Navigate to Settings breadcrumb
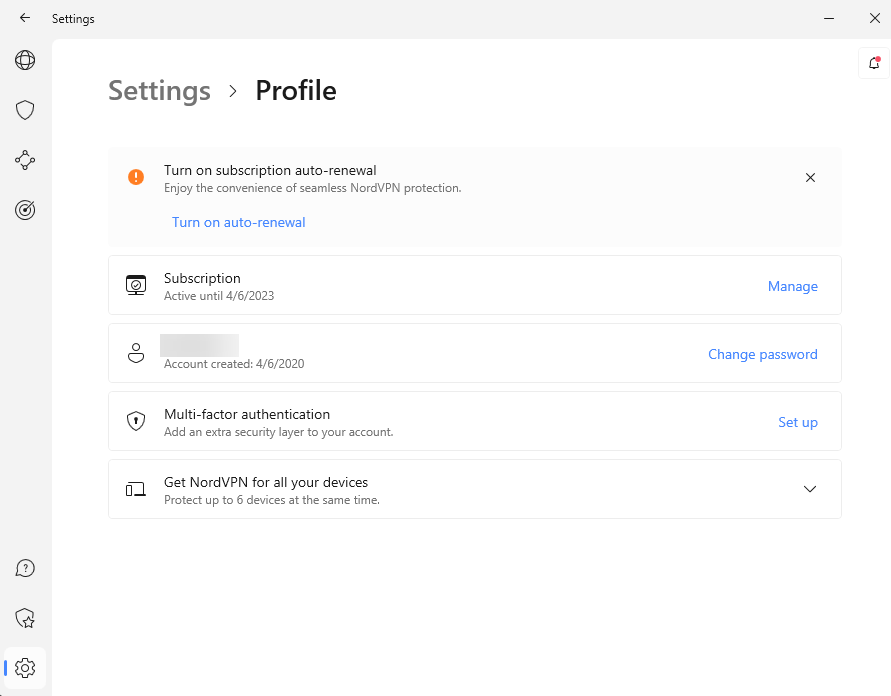This screenshot has height=696, width=891. tap(159, 91)
